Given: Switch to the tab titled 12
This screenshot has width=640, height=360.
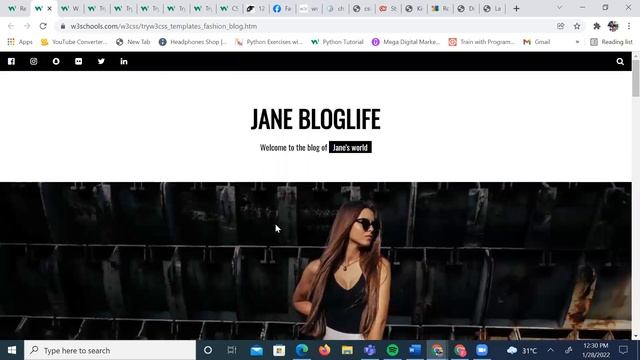Looking at the screenshot, I should [x=256, y=8].
